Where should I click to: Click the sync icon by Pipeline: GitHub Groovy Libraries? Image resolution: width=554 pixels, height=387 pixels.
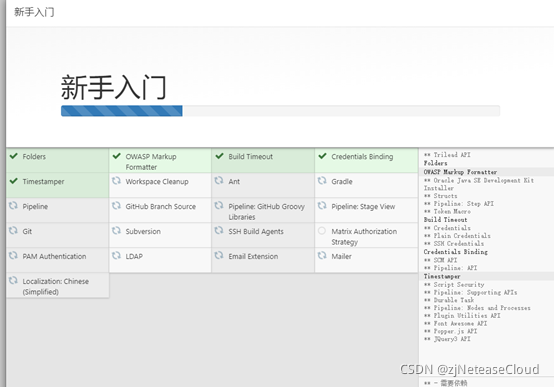pyautogui.click(x=219, y=206)
